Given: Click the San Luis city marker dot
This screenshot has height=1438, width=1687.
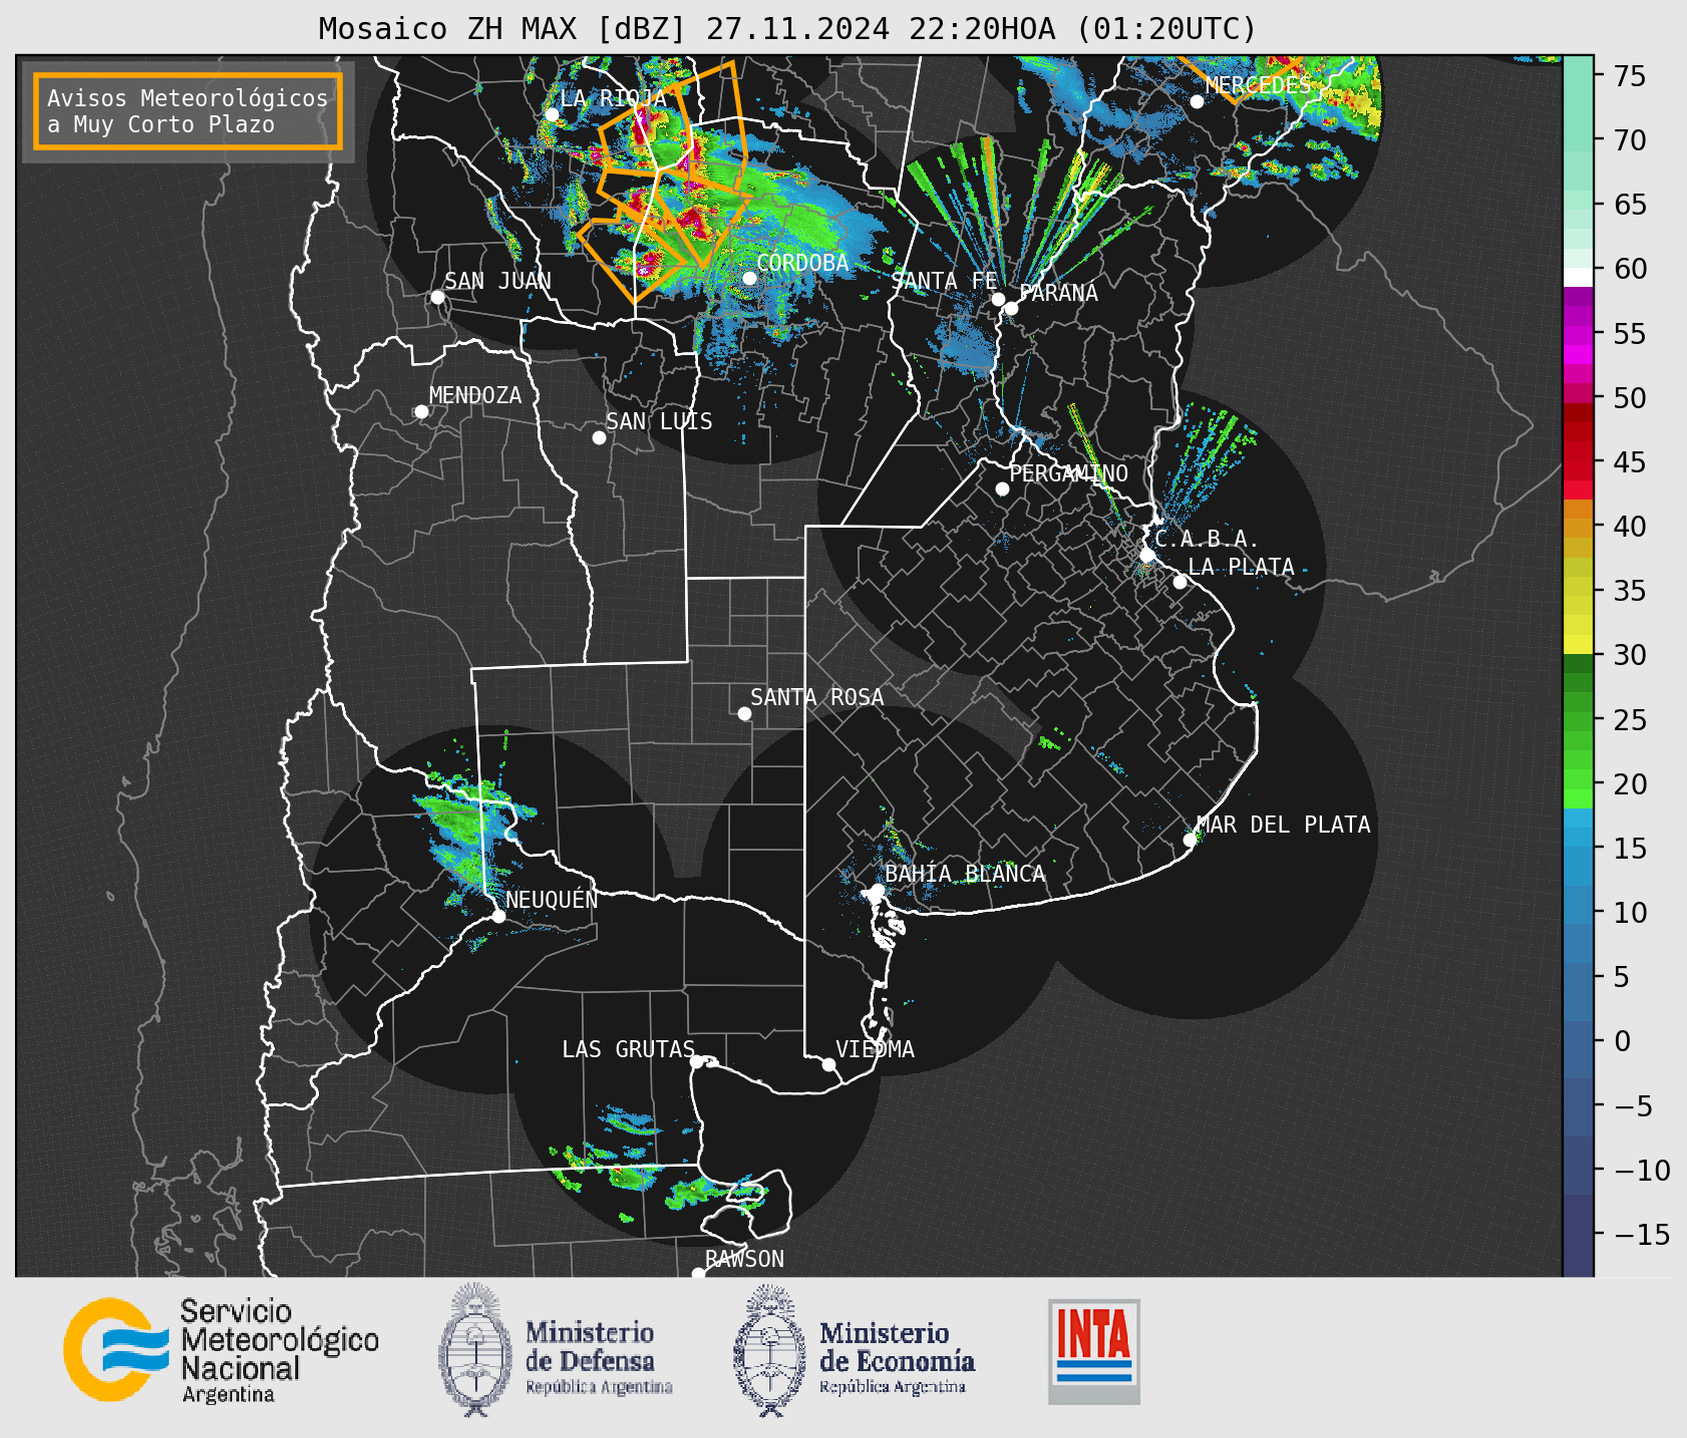Looking at the screenshot, I should click(599, 438).
